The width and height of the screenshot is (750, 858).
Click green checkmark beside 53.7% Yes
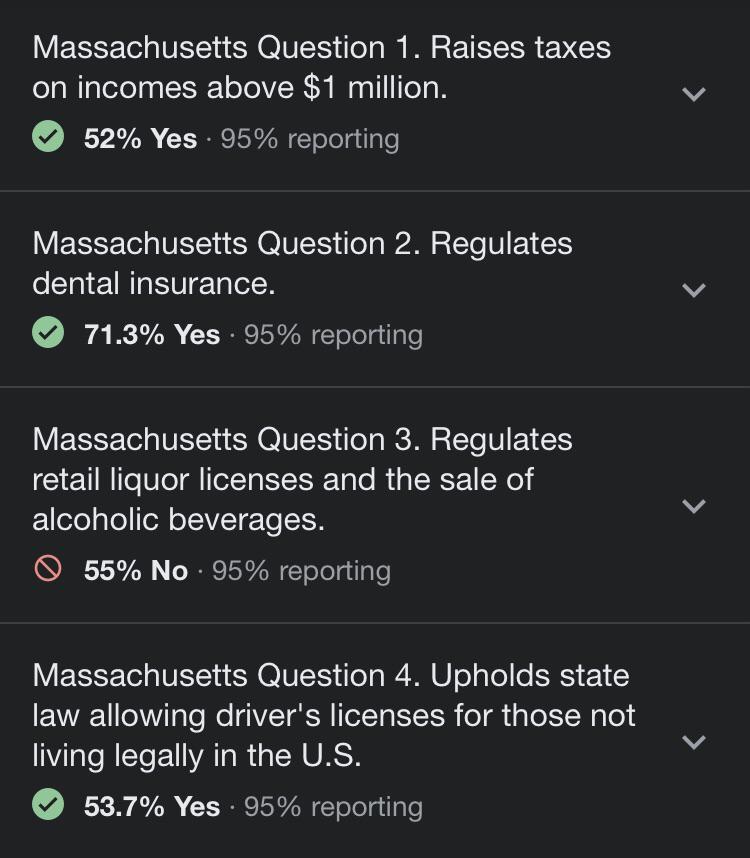point(48,805)
